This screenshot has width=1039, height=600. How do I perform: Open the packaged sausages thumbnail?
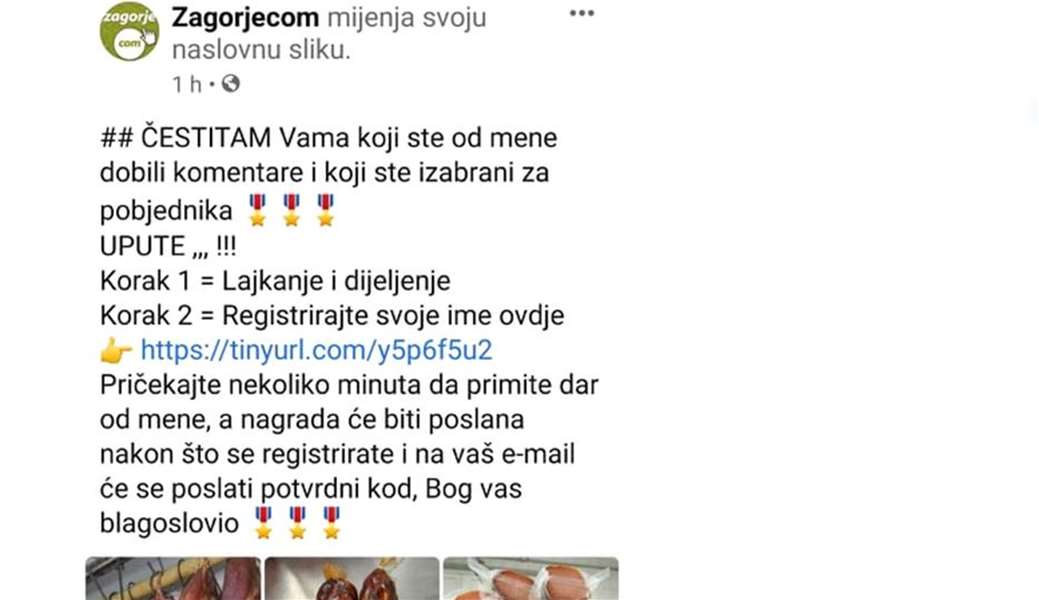tap(531, 579)
